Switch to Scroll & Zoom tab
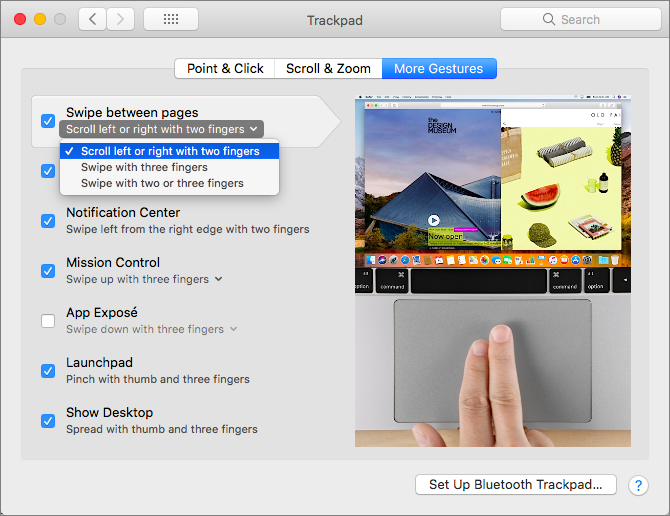This screenshot has height=516, width=670. [328, 68]
